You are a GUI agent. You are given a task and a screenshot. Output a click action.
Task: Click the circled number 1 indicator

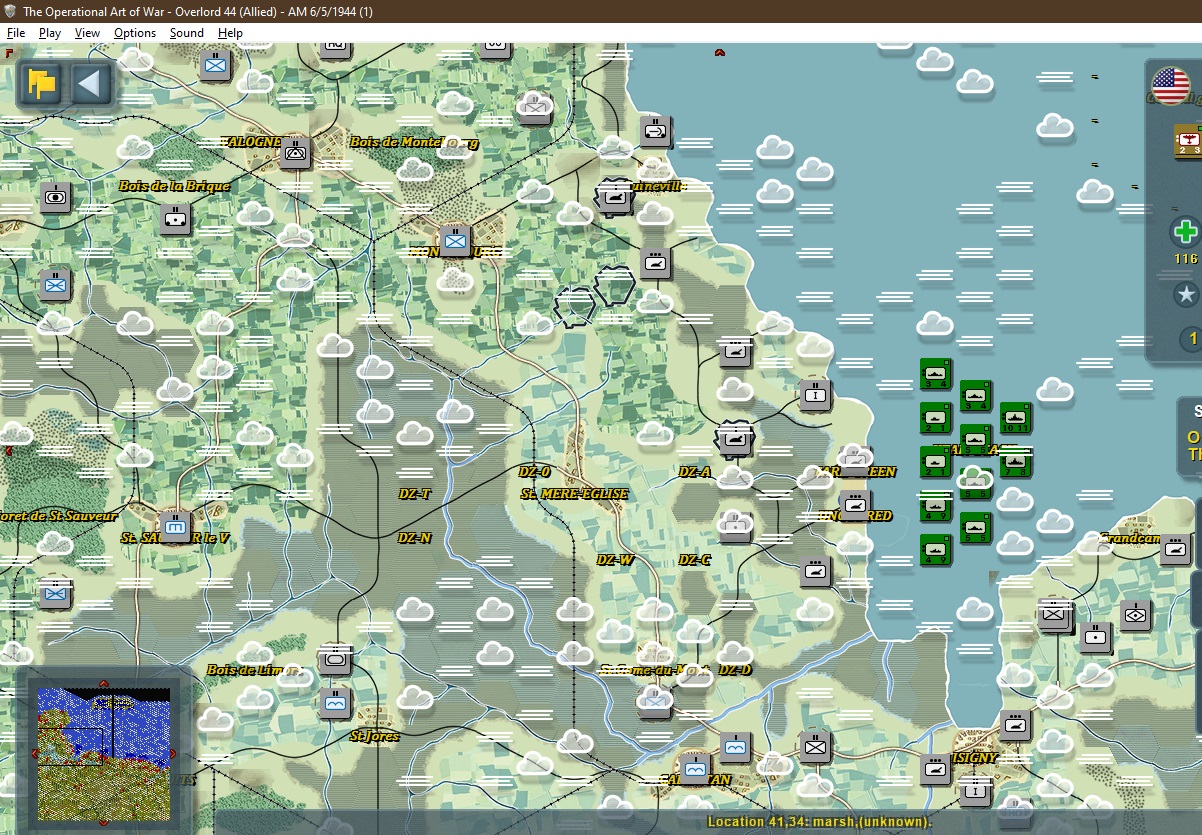coord(1189,339)
